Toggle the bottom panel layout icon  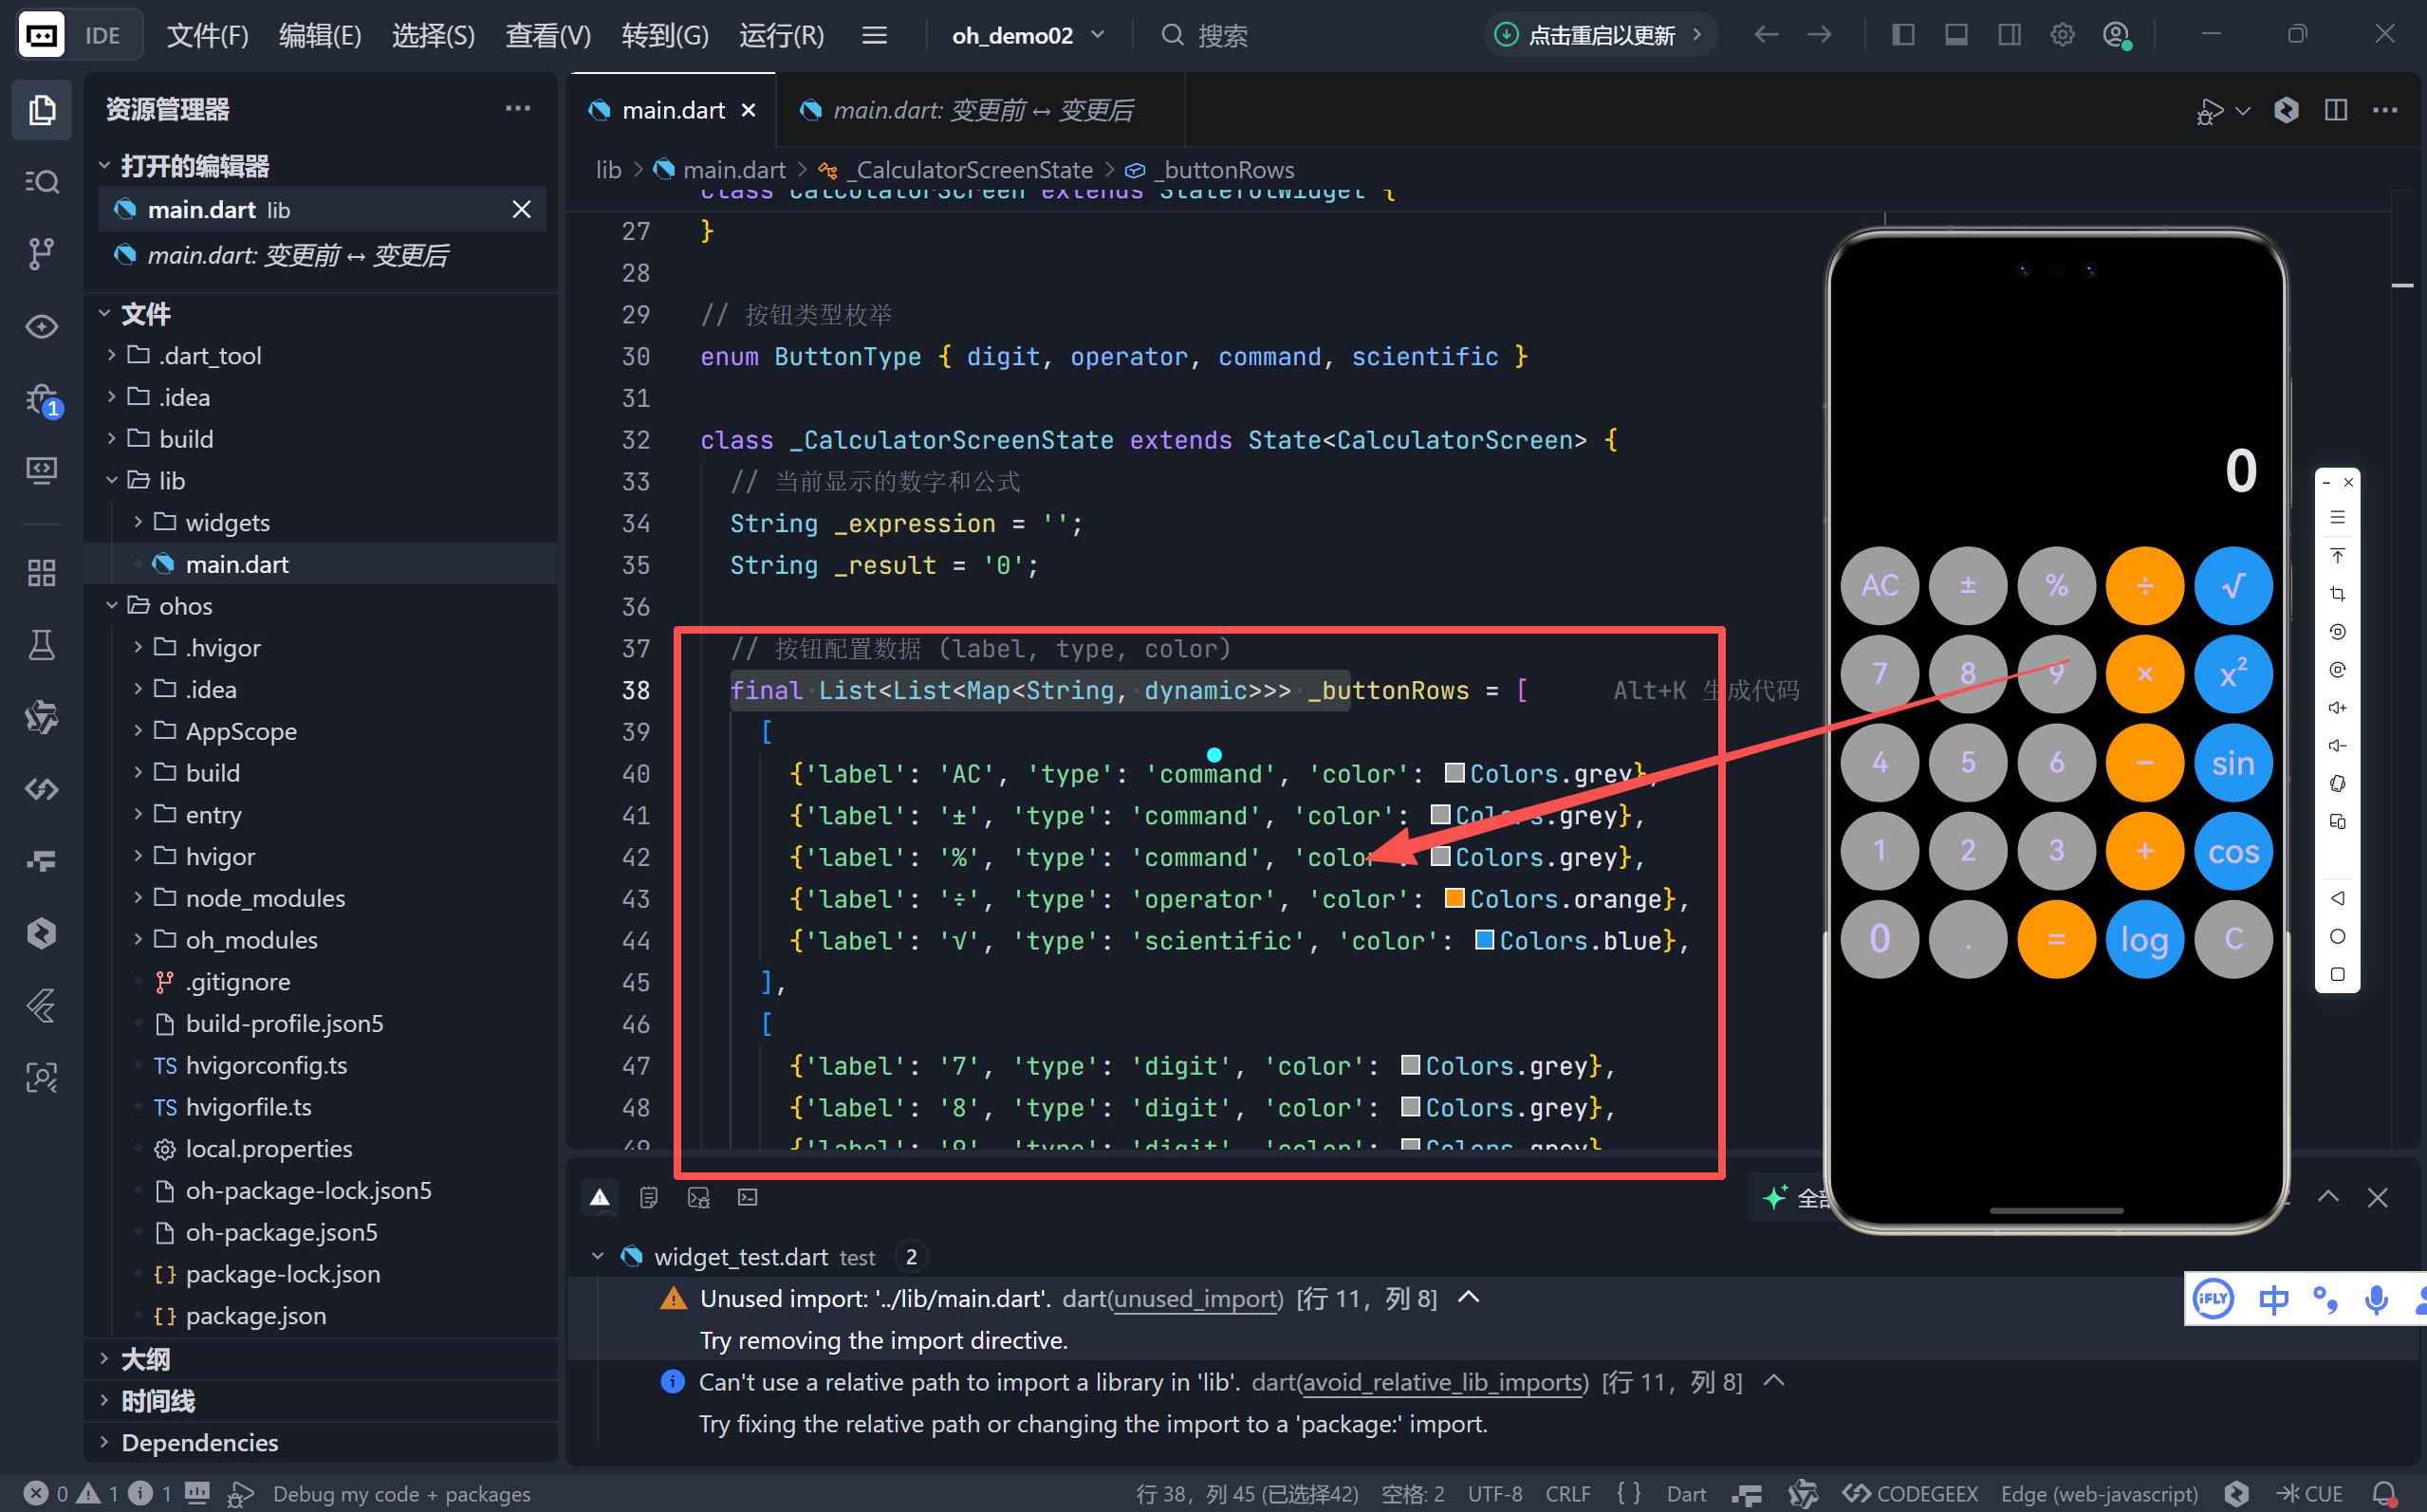(x=1956, y=35)
